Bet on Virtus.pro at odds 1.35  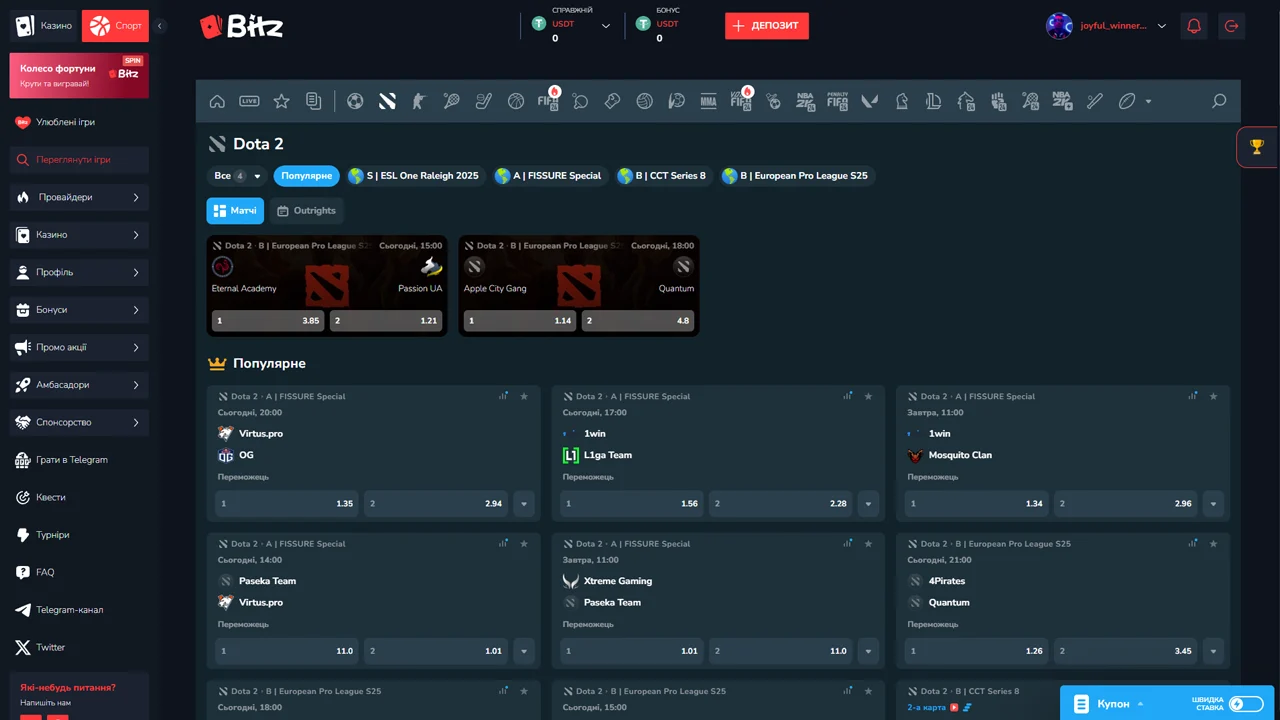(287, 504)
